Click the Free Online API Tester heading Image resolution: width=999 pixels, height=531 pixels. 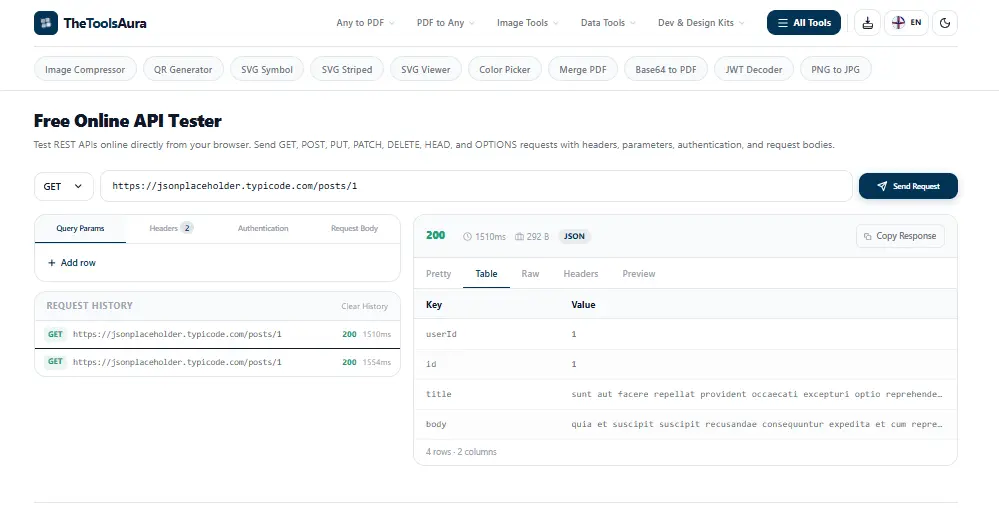click(x=127, y=120)
